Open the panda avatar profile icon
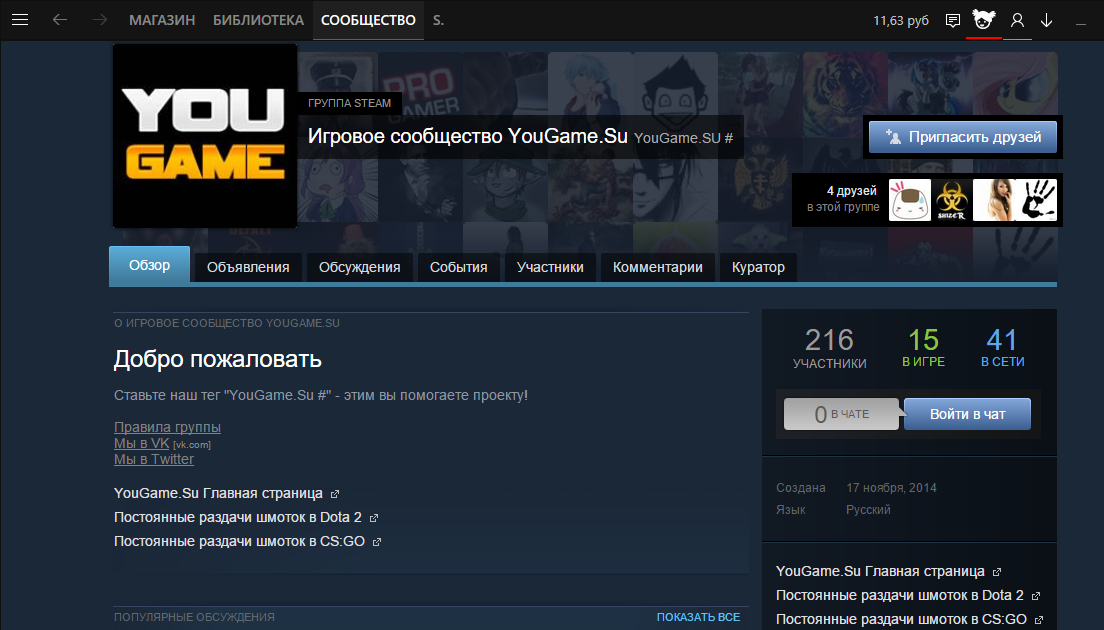 984,20
